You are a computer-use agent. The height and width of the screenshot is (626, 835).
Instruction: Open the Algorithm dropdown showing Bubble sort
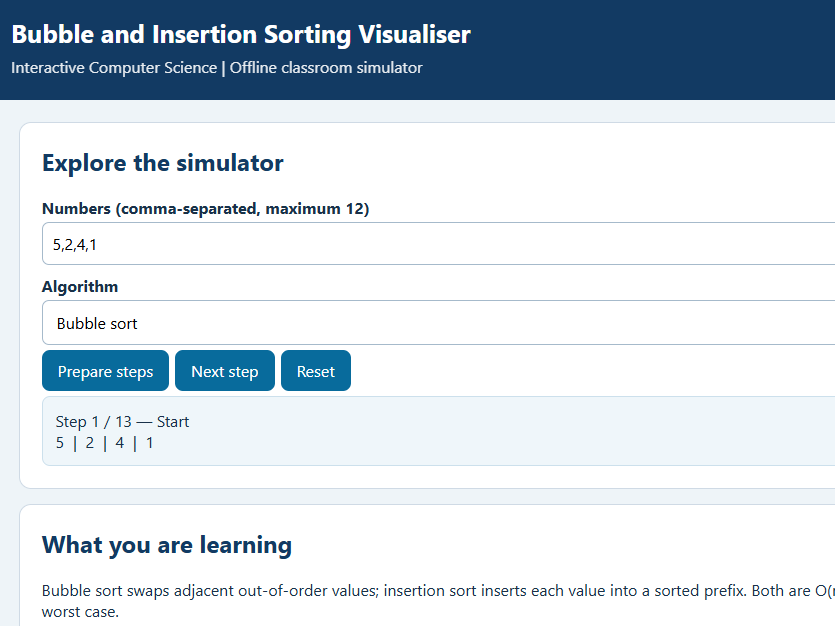pos(438,323)
